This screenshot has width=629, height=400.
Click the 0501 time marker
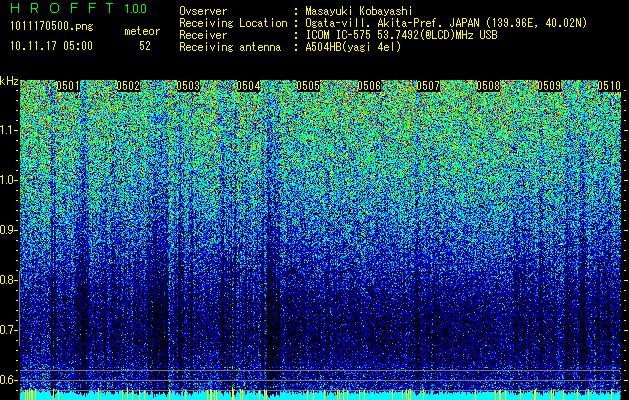[68, 86]
